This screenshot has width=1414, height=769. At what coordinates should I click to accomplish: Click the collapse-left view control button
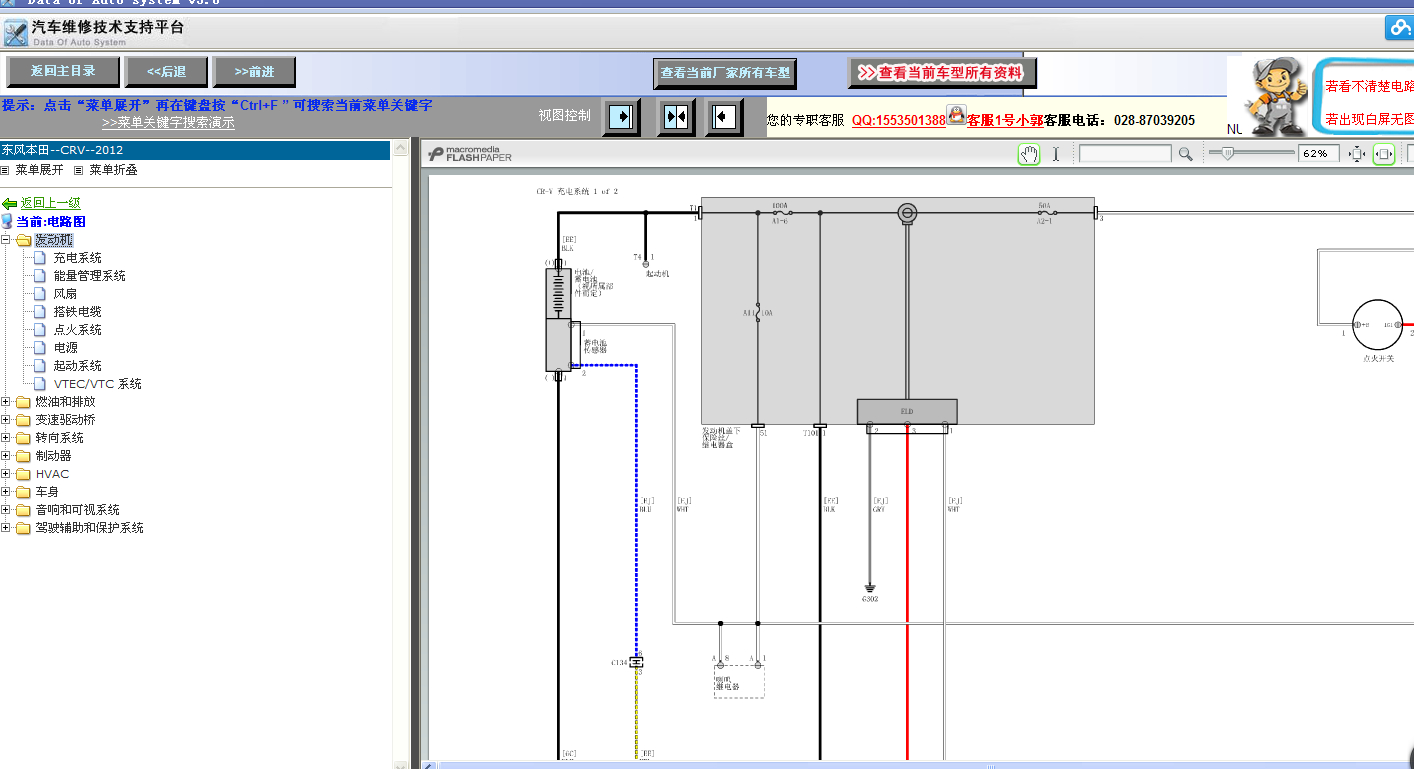tap(724, 117)
